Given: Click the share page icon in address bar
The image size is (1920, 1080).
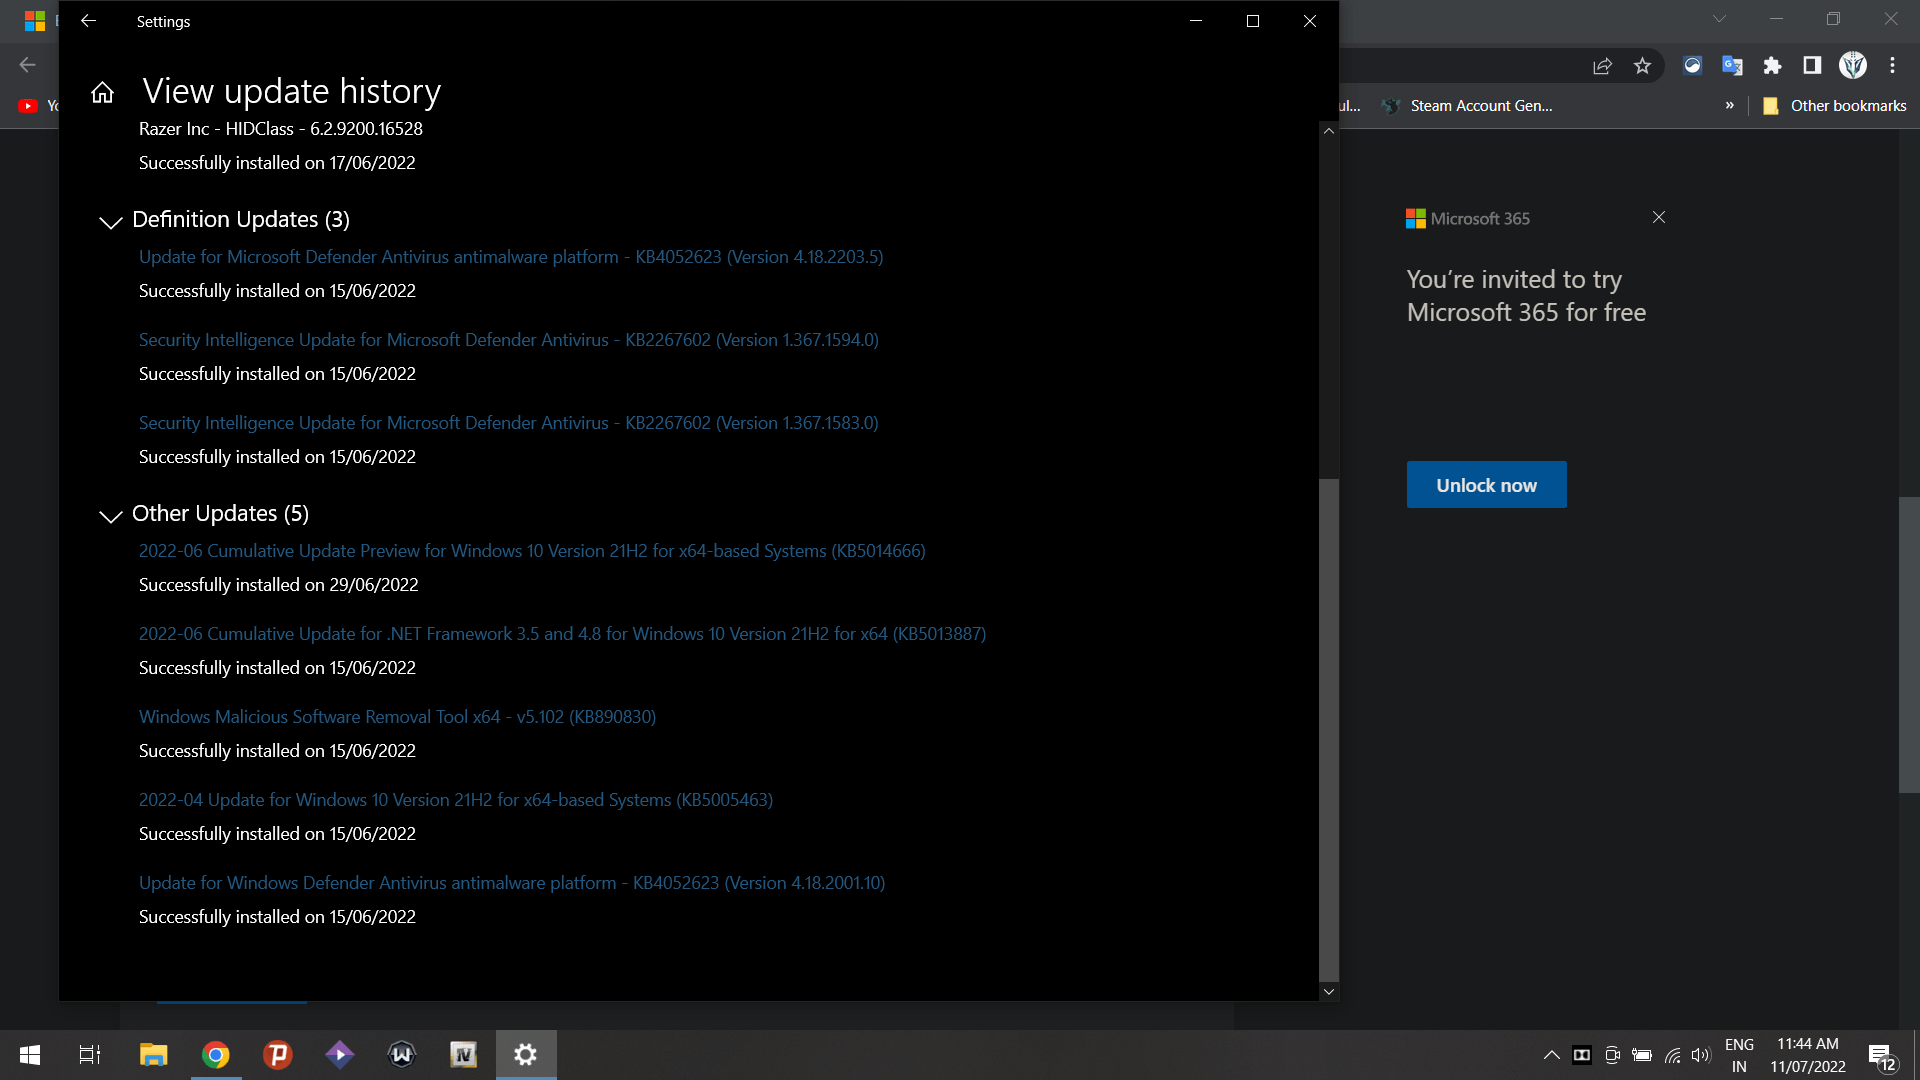Looking at the screenshot, I should pyautogui.click(x=1602, y=66).
